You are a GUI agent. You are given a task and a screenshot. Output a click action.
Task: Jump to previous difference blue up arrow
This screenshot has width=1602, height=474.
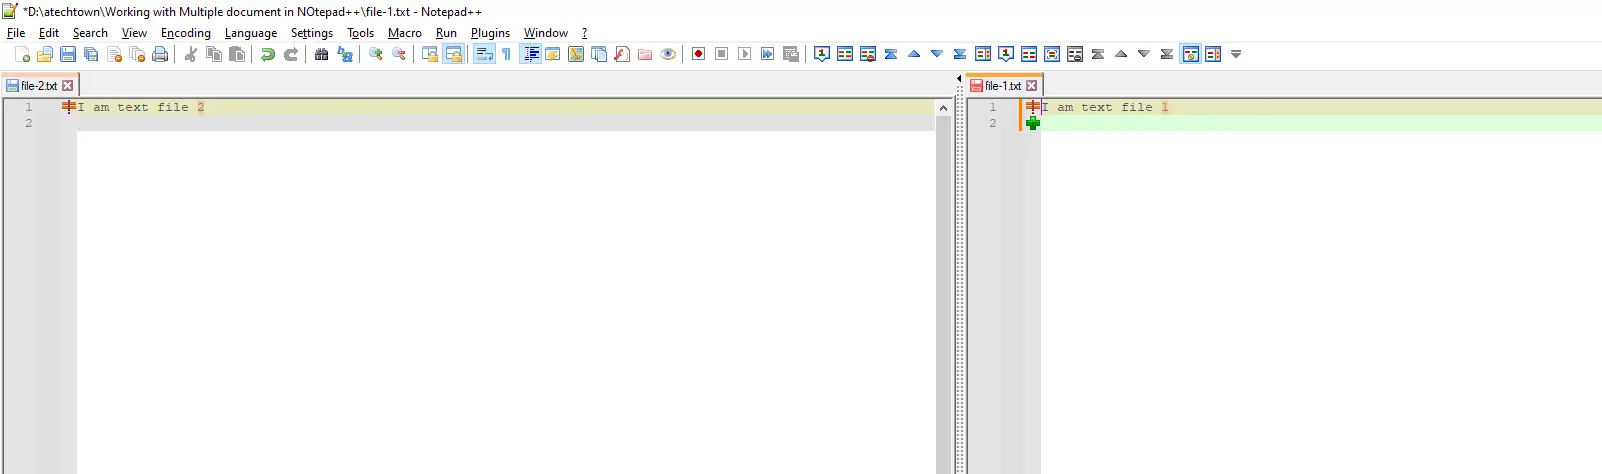coord(914,54)
